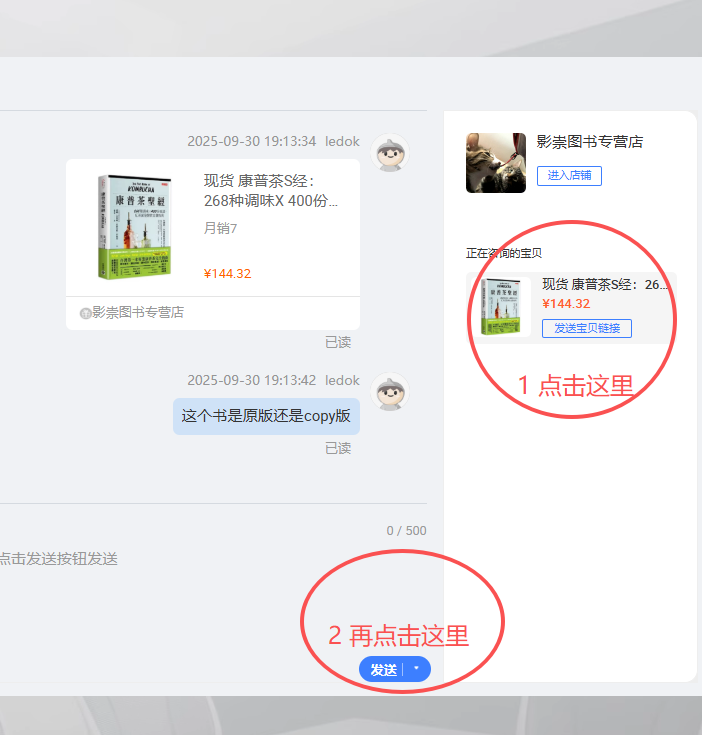Image resolution: width=702 pixels, height=735 pixels.
Task: Open the send-options dropdown arrow beside 发送
Action: [416, 669]
